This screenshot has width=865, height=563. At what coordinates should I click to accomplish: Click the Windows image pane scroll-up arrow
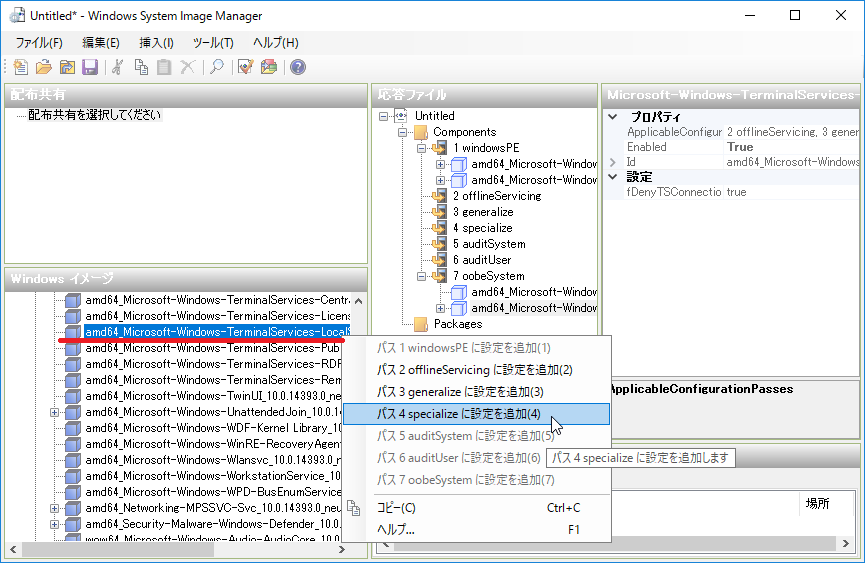(x=359, y=300)
